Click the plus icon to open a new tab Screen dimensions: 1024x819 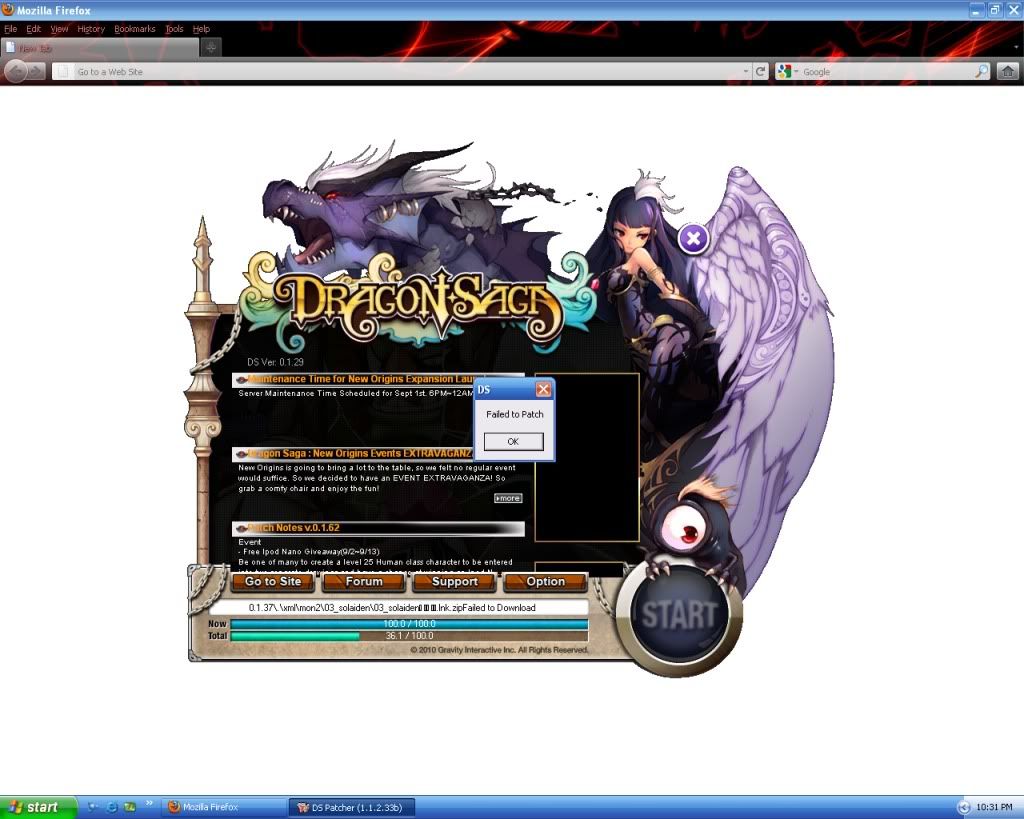click(x=211, y=48)
